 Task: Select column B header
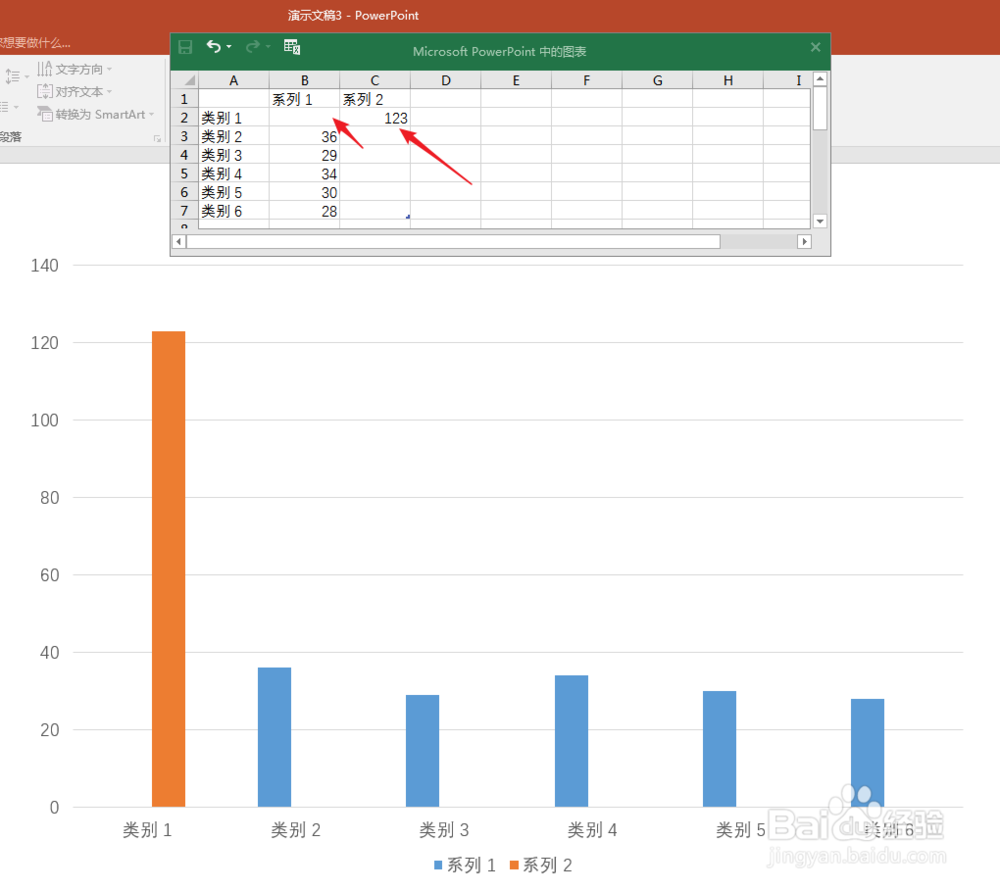[304, 80]
